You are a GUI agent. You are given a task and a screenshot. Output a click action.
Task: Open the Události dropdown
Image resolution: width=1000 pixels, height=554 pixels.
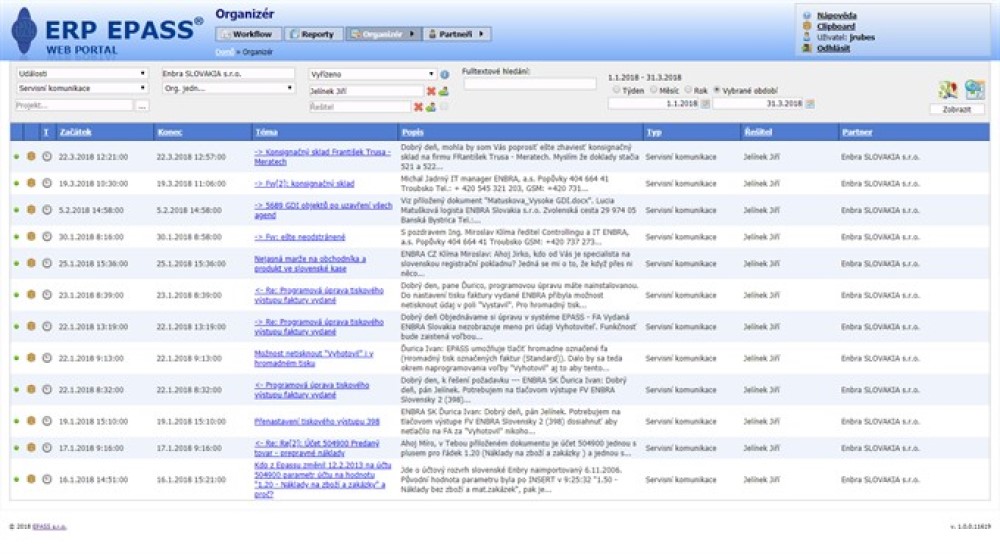coord(82,74)
